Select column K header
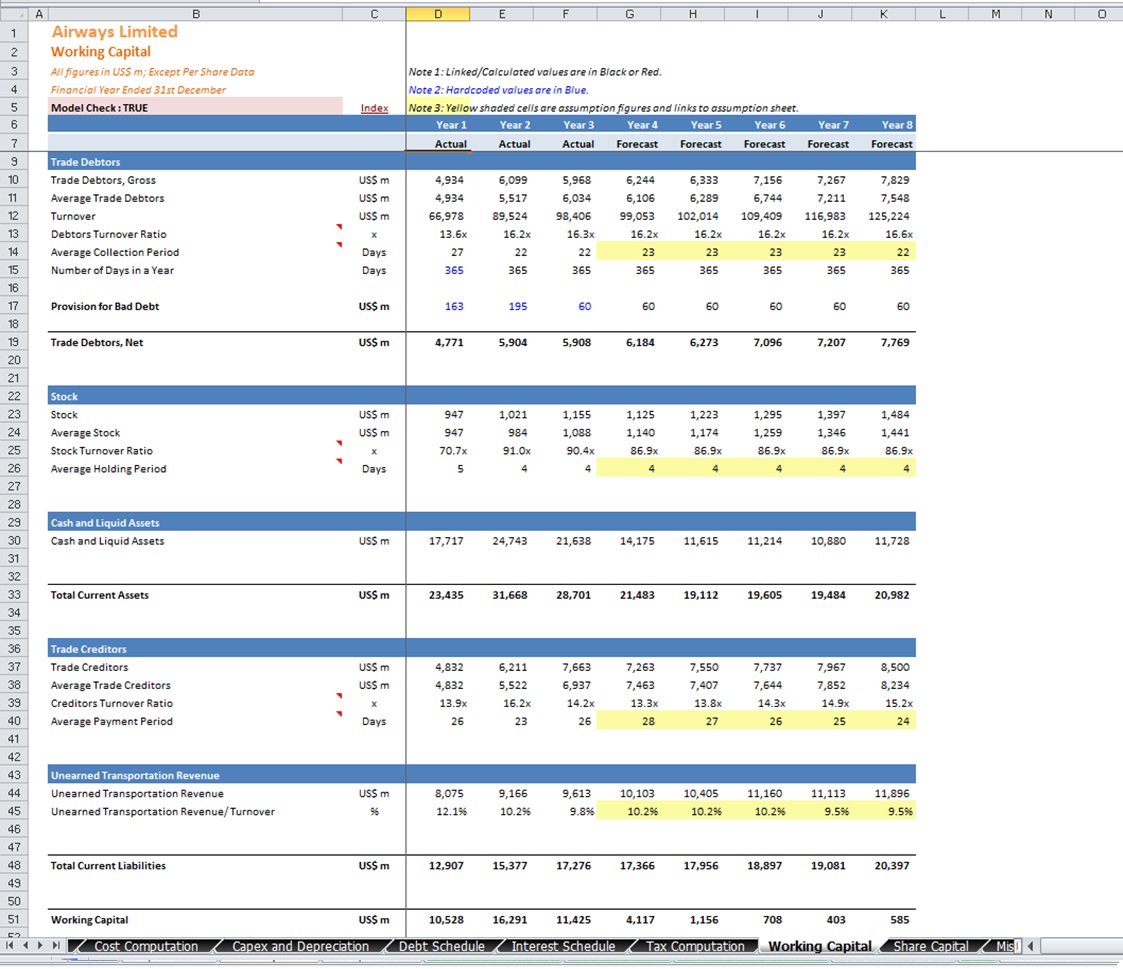Image resolution: width=1123 pixels, height=969 pixels. click(884, 14)
